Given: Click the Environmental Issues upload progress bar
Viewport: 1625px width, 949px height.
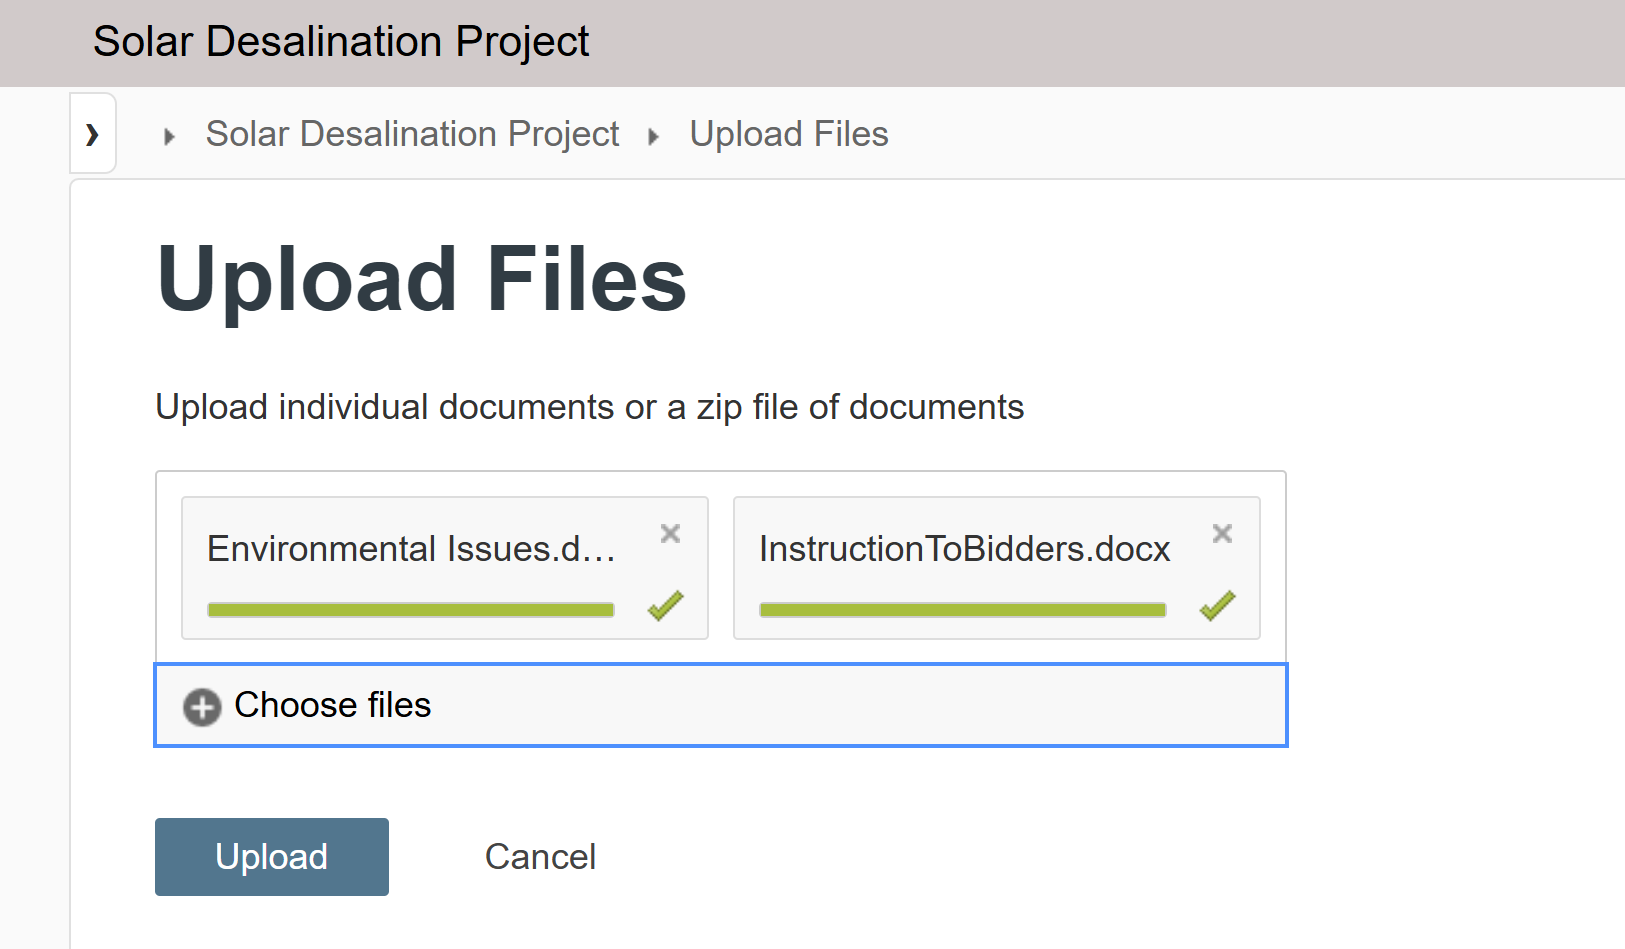Looking at the screenshot, I should coord(411,610).
